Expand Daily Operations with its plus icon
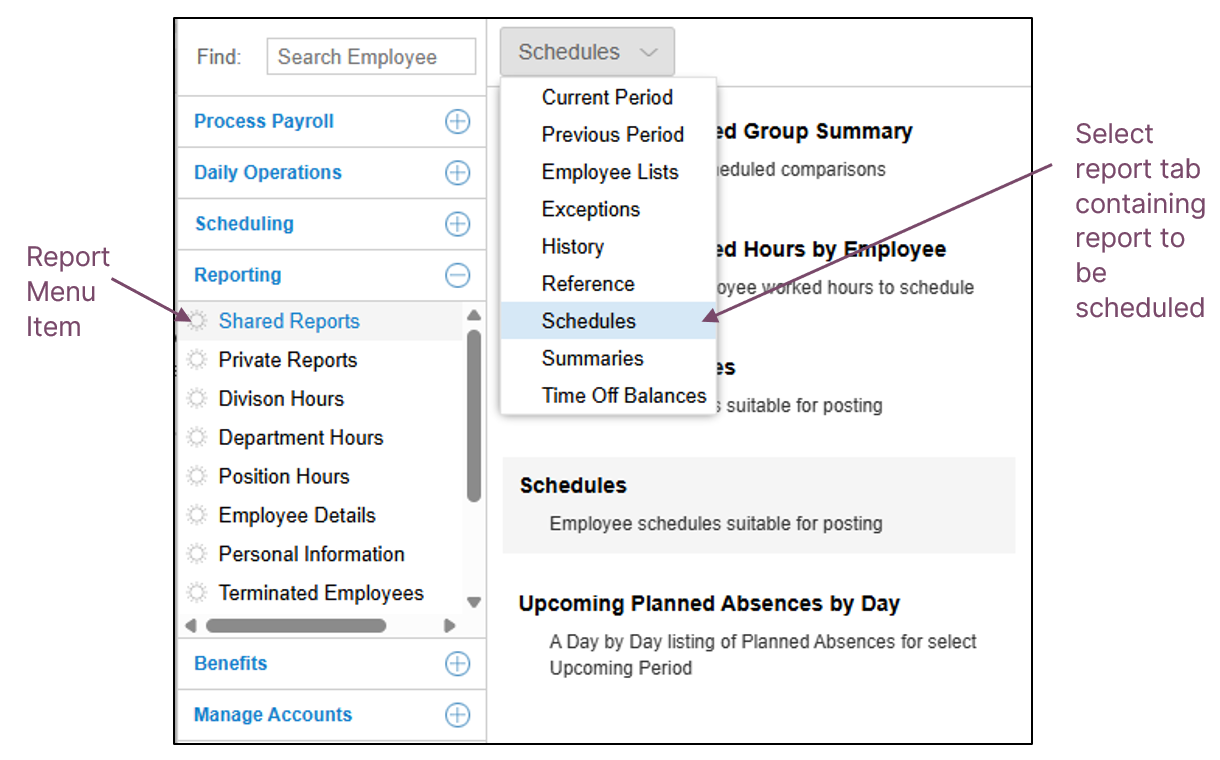Screen dimensions: 1220x760 tap(457, 173)
